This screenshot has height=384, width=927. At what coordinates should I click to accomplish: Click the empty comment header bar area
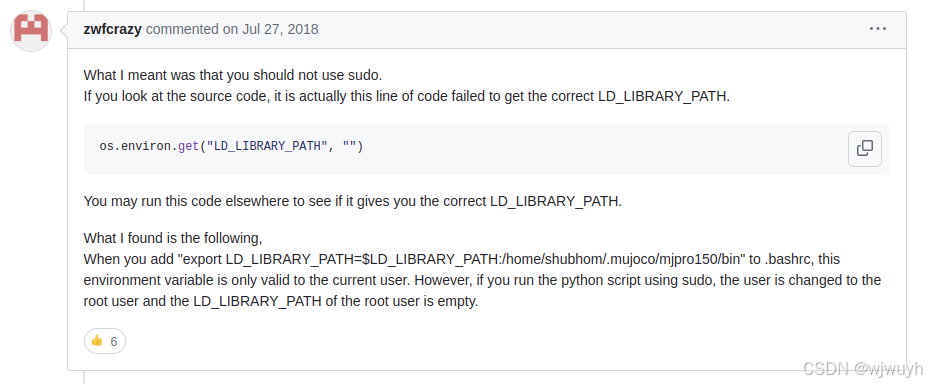(x=591, y=29)
